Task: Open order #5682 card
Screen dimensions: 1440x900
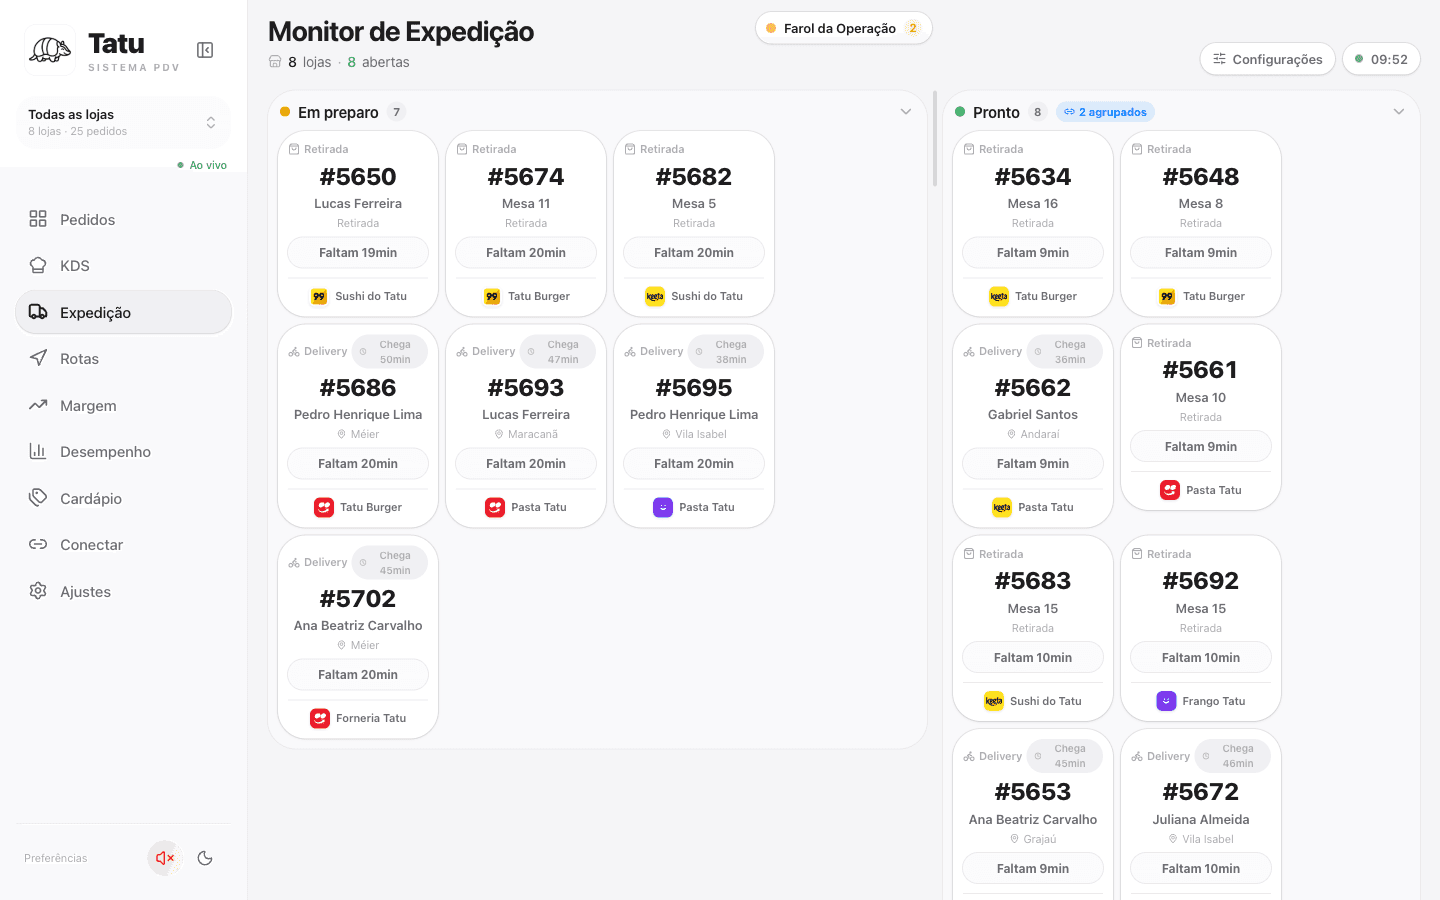Action: [x=694, y=223]
